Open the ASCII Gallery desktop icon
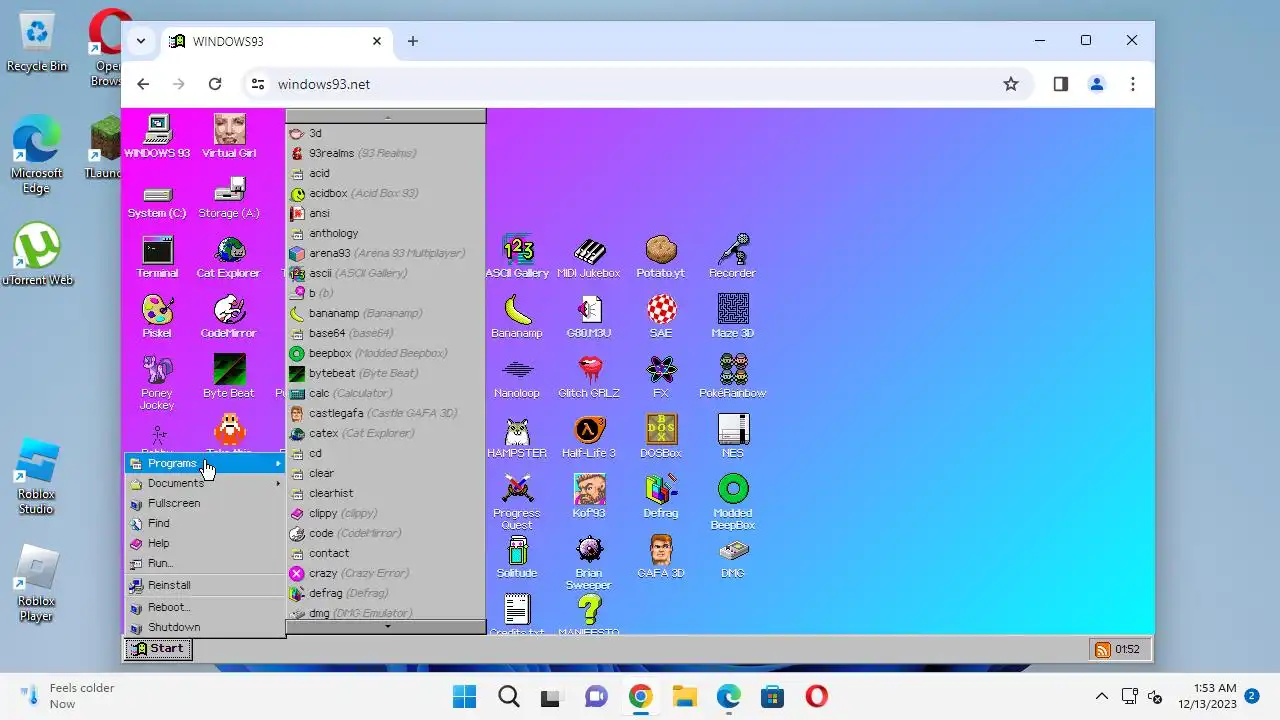 [517, 257]
